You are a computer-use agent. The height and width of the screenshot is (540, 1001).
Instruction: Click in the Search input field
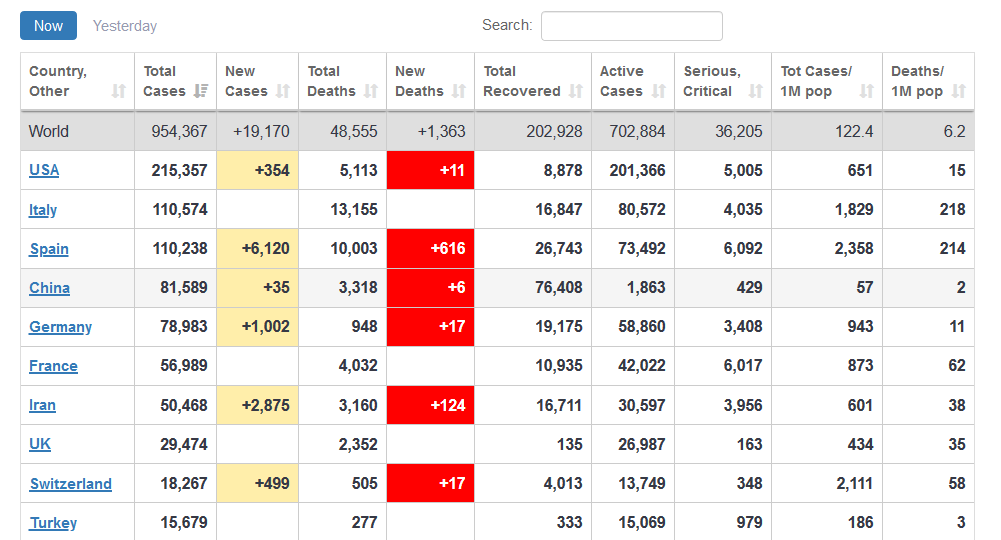point(631,26)
